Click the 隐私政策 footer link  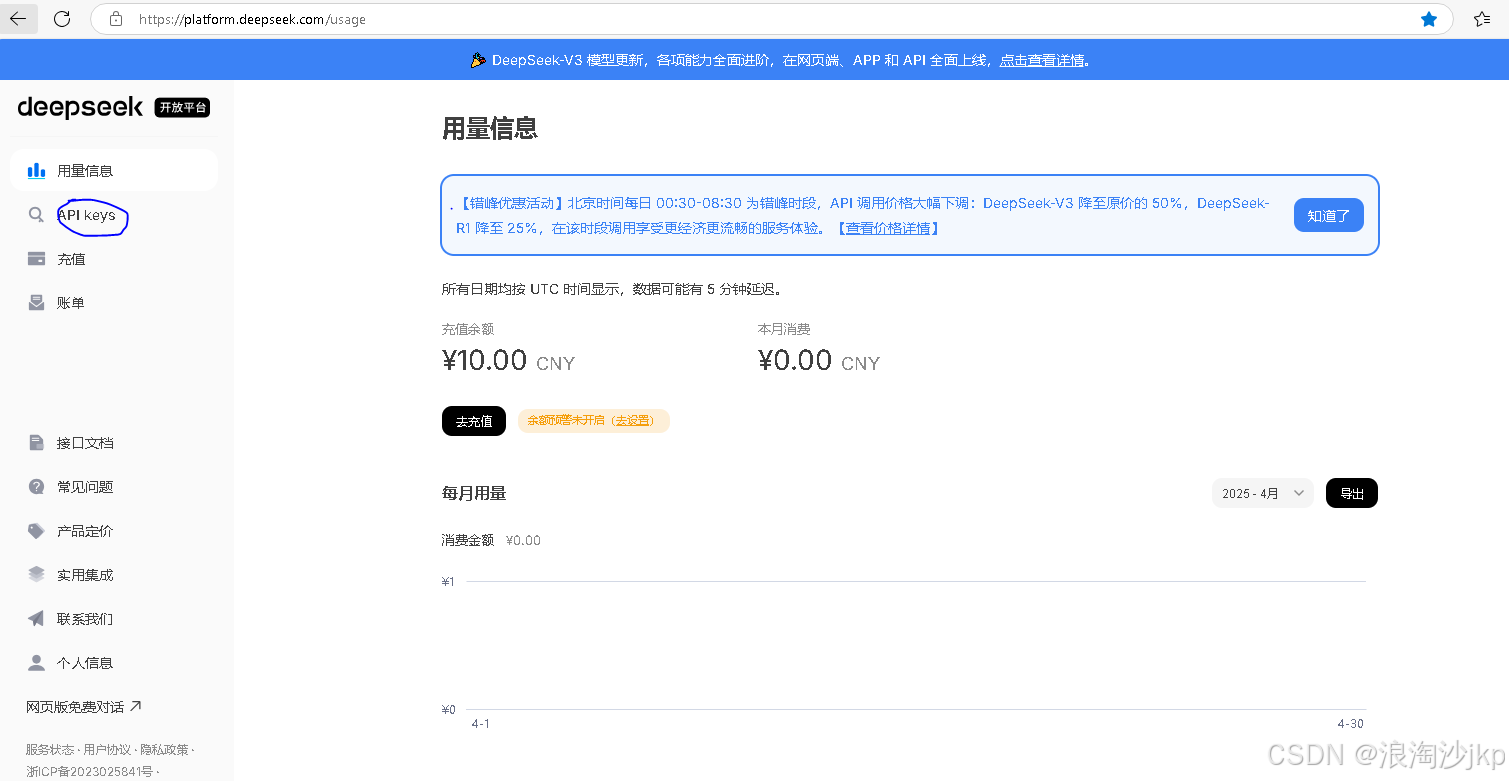[164, 749]
